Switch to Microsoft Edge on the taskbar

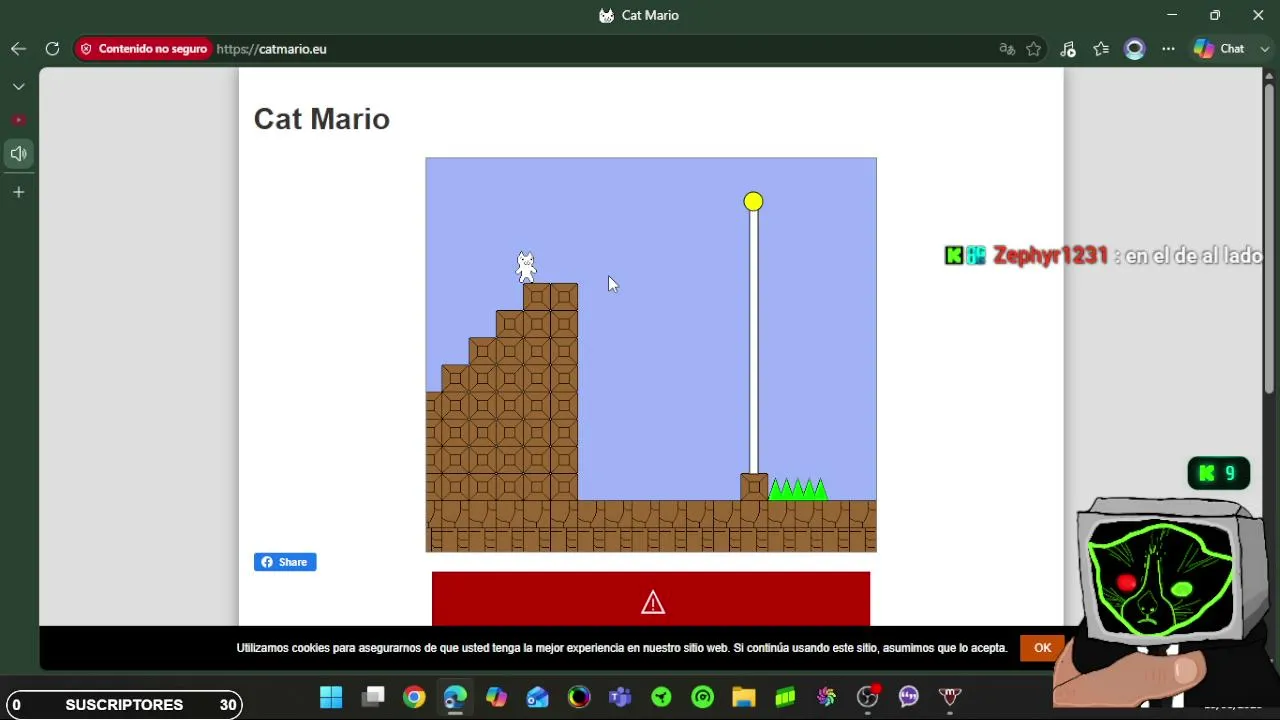click(455, 697)
